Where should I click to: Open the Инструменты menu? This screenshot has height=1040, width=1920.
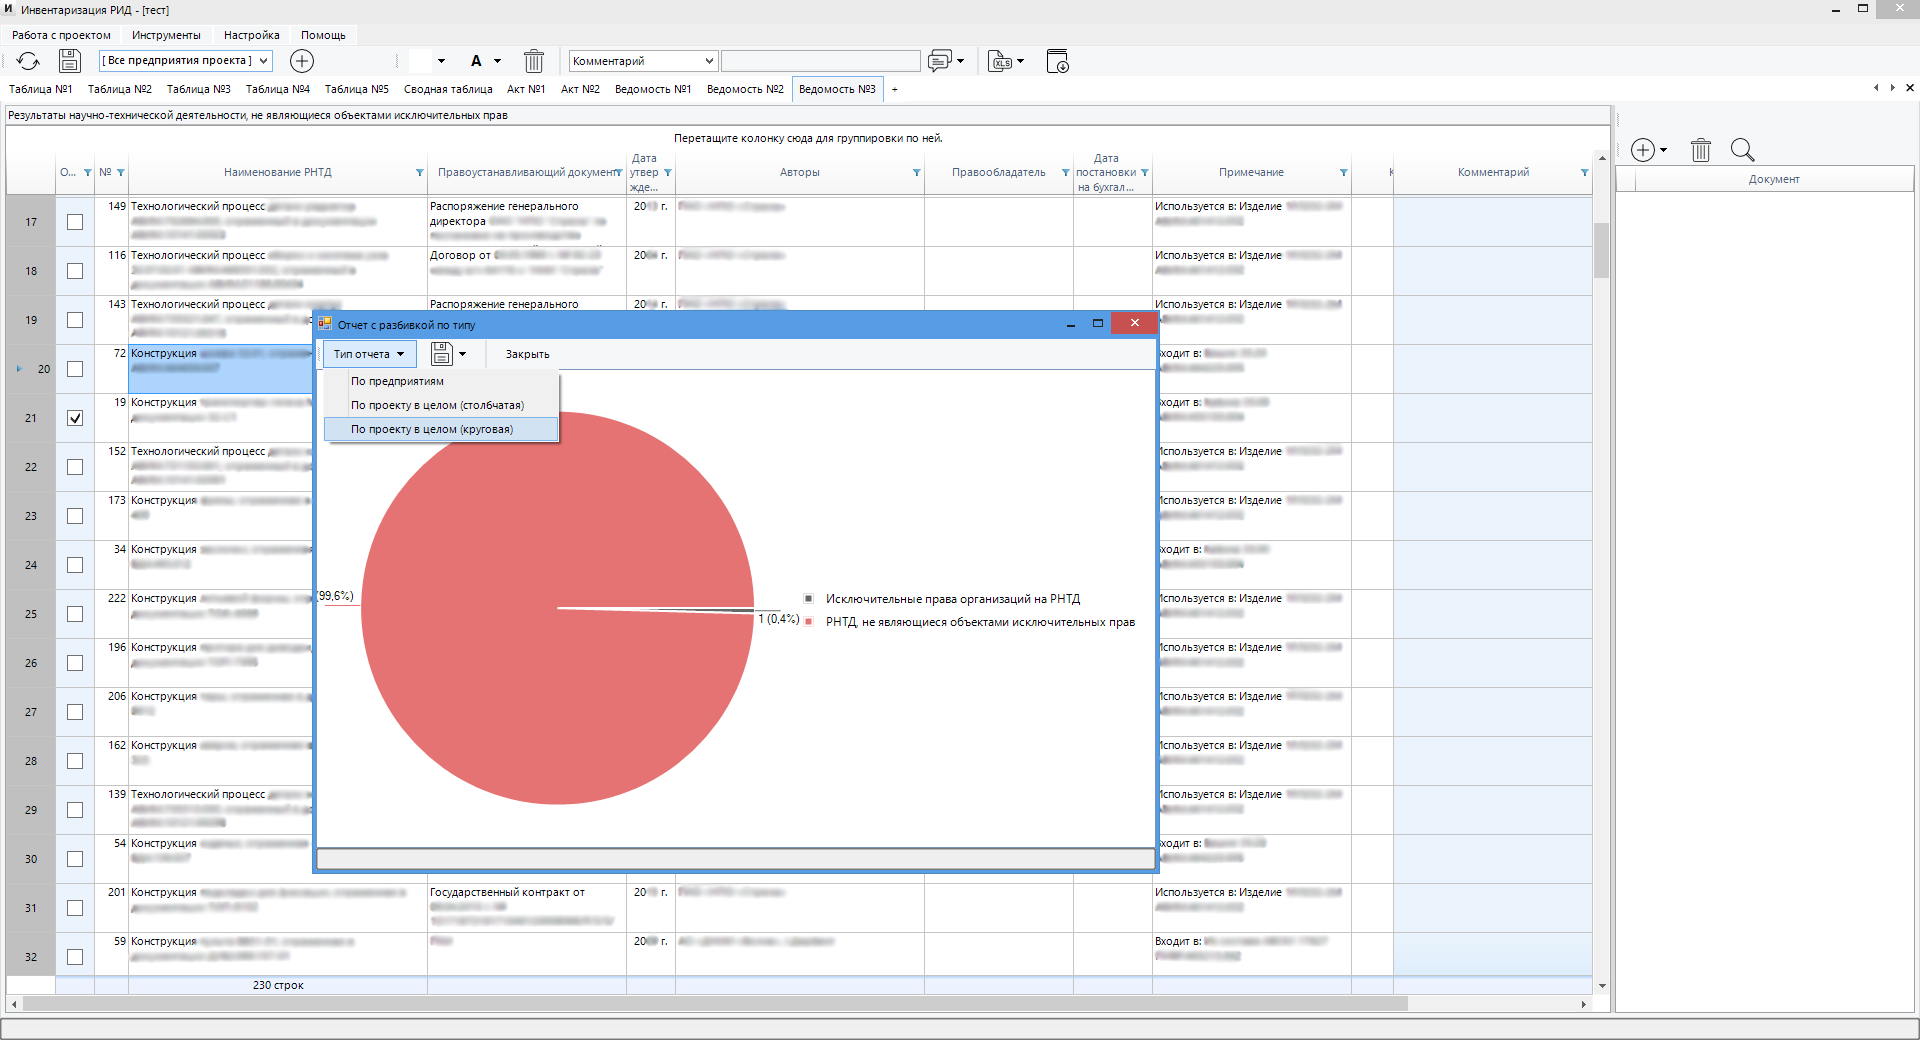point(166,35)
